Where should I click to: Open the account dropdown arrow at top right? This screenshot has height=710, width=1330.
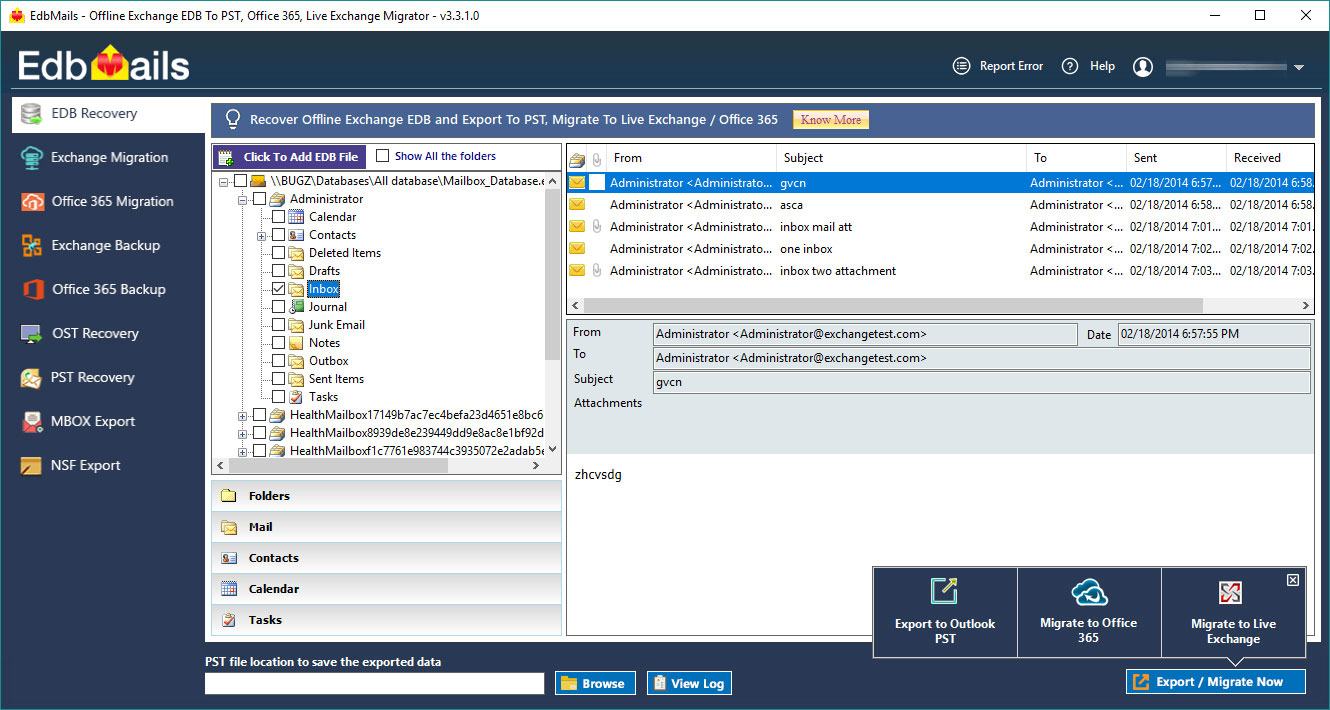click(x=1299, y=68)
